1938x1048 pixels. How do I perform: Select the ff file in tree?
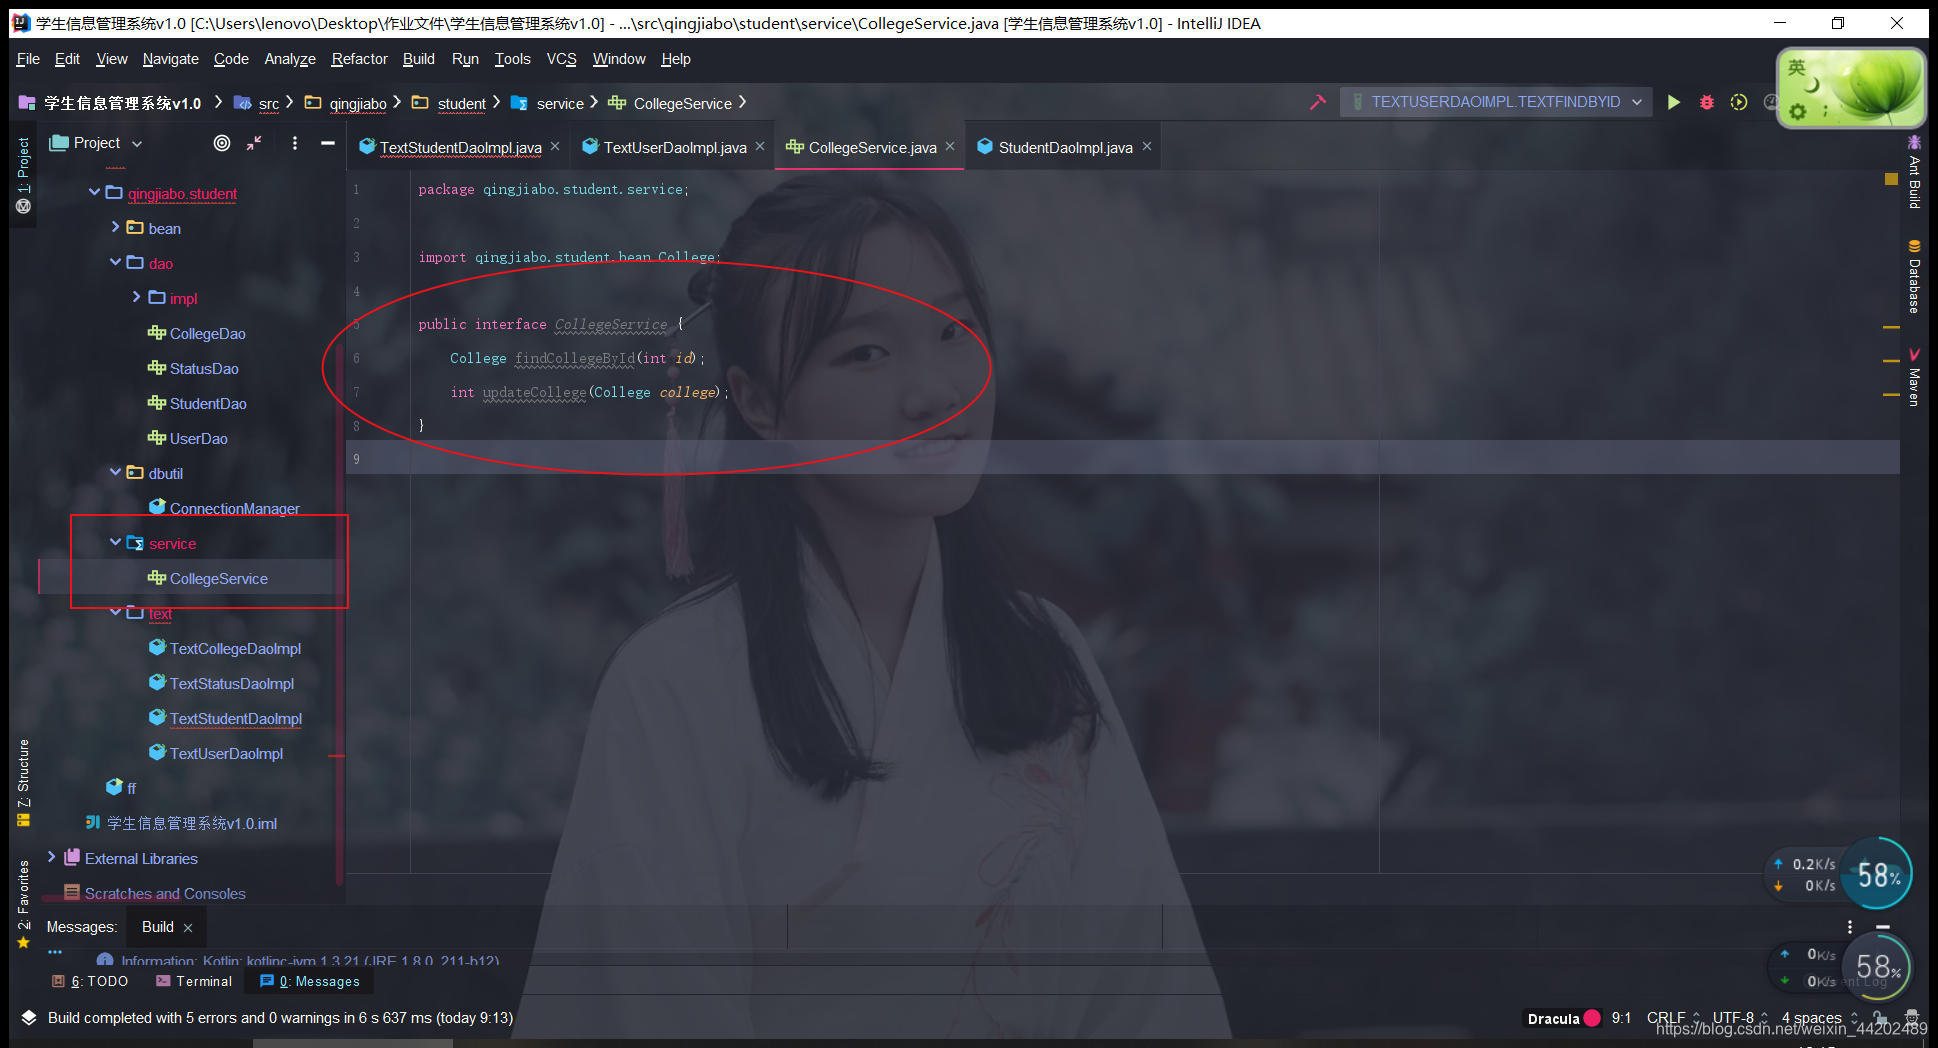pos(131,788)
